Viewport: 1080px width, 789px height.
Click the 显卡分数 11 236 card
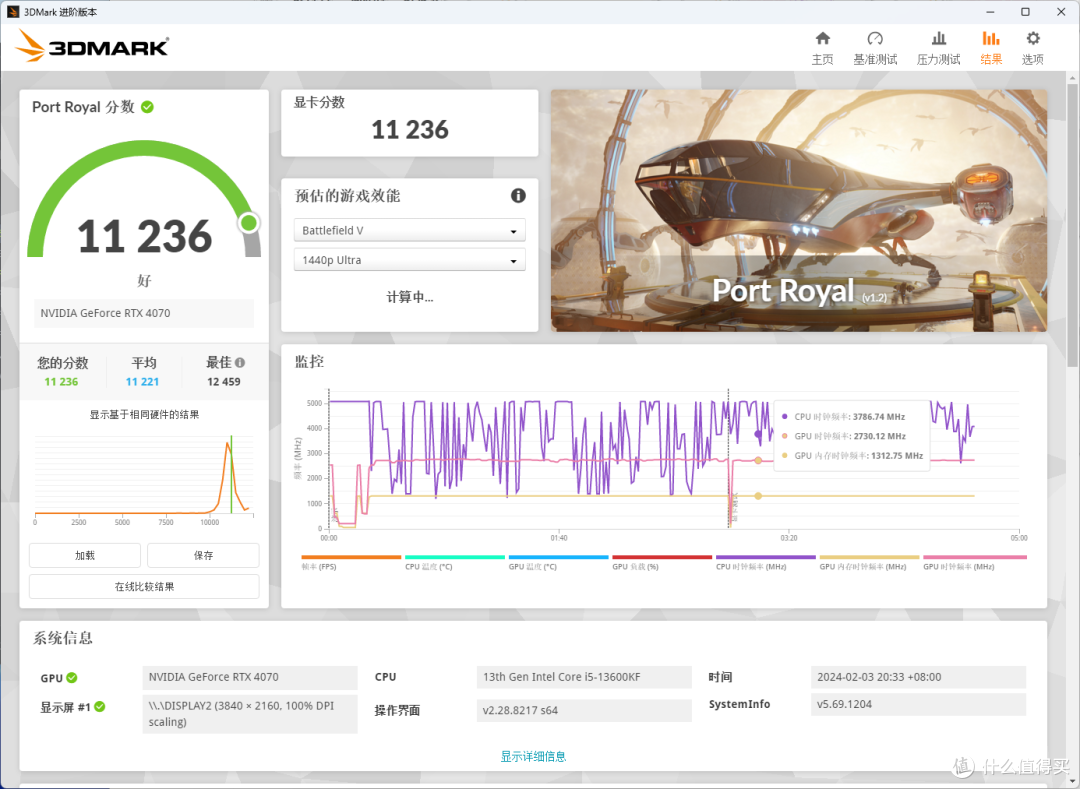[x=409, y=123]
